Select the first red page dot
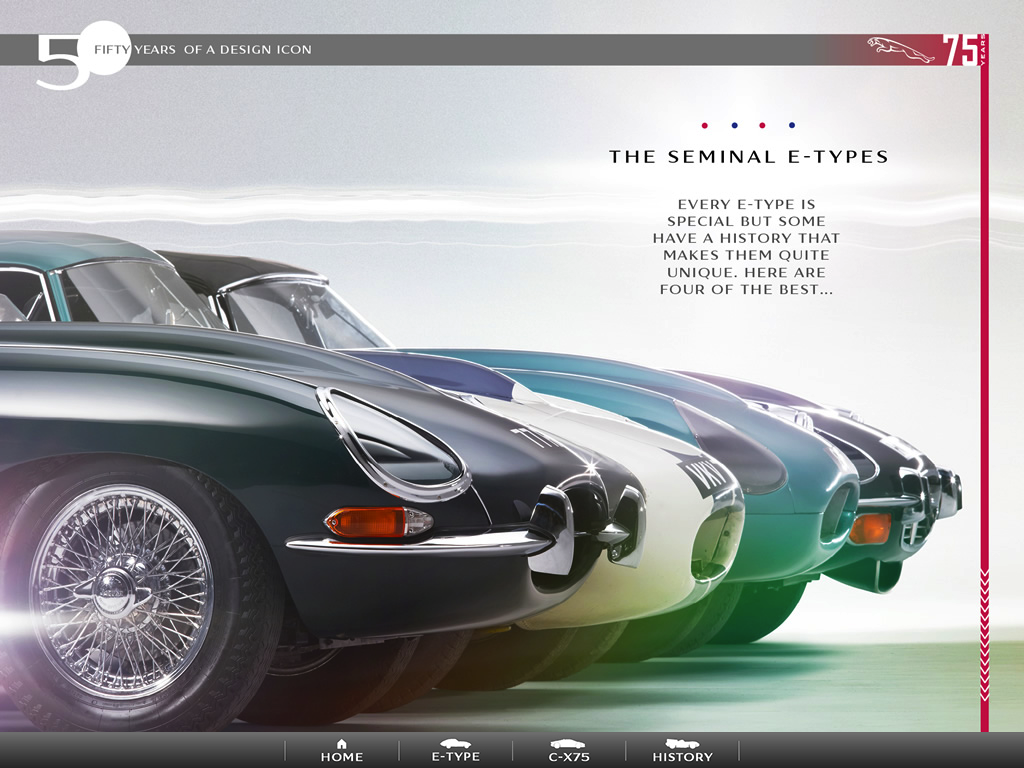Screen dimensions: 1024x768 pos(705,126)
